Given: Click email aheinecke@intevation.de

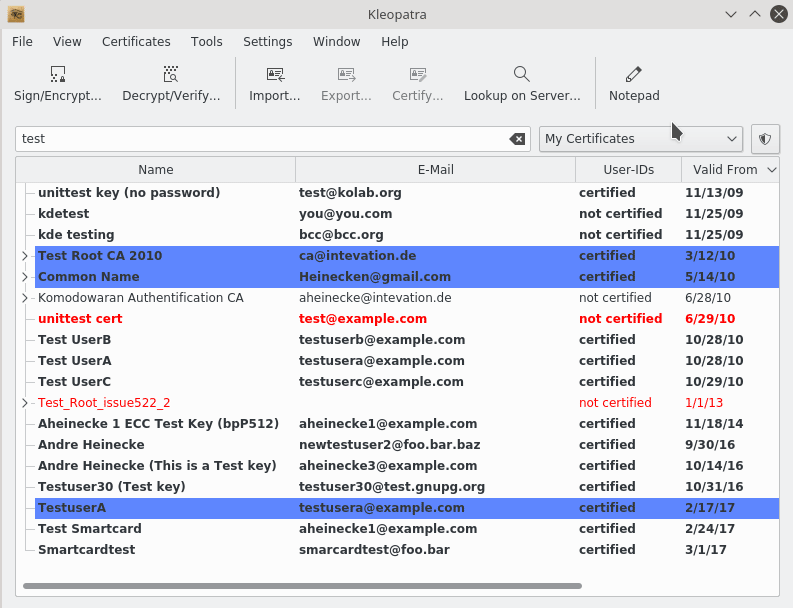Looking at the screenshot, I should pos(375,298).
